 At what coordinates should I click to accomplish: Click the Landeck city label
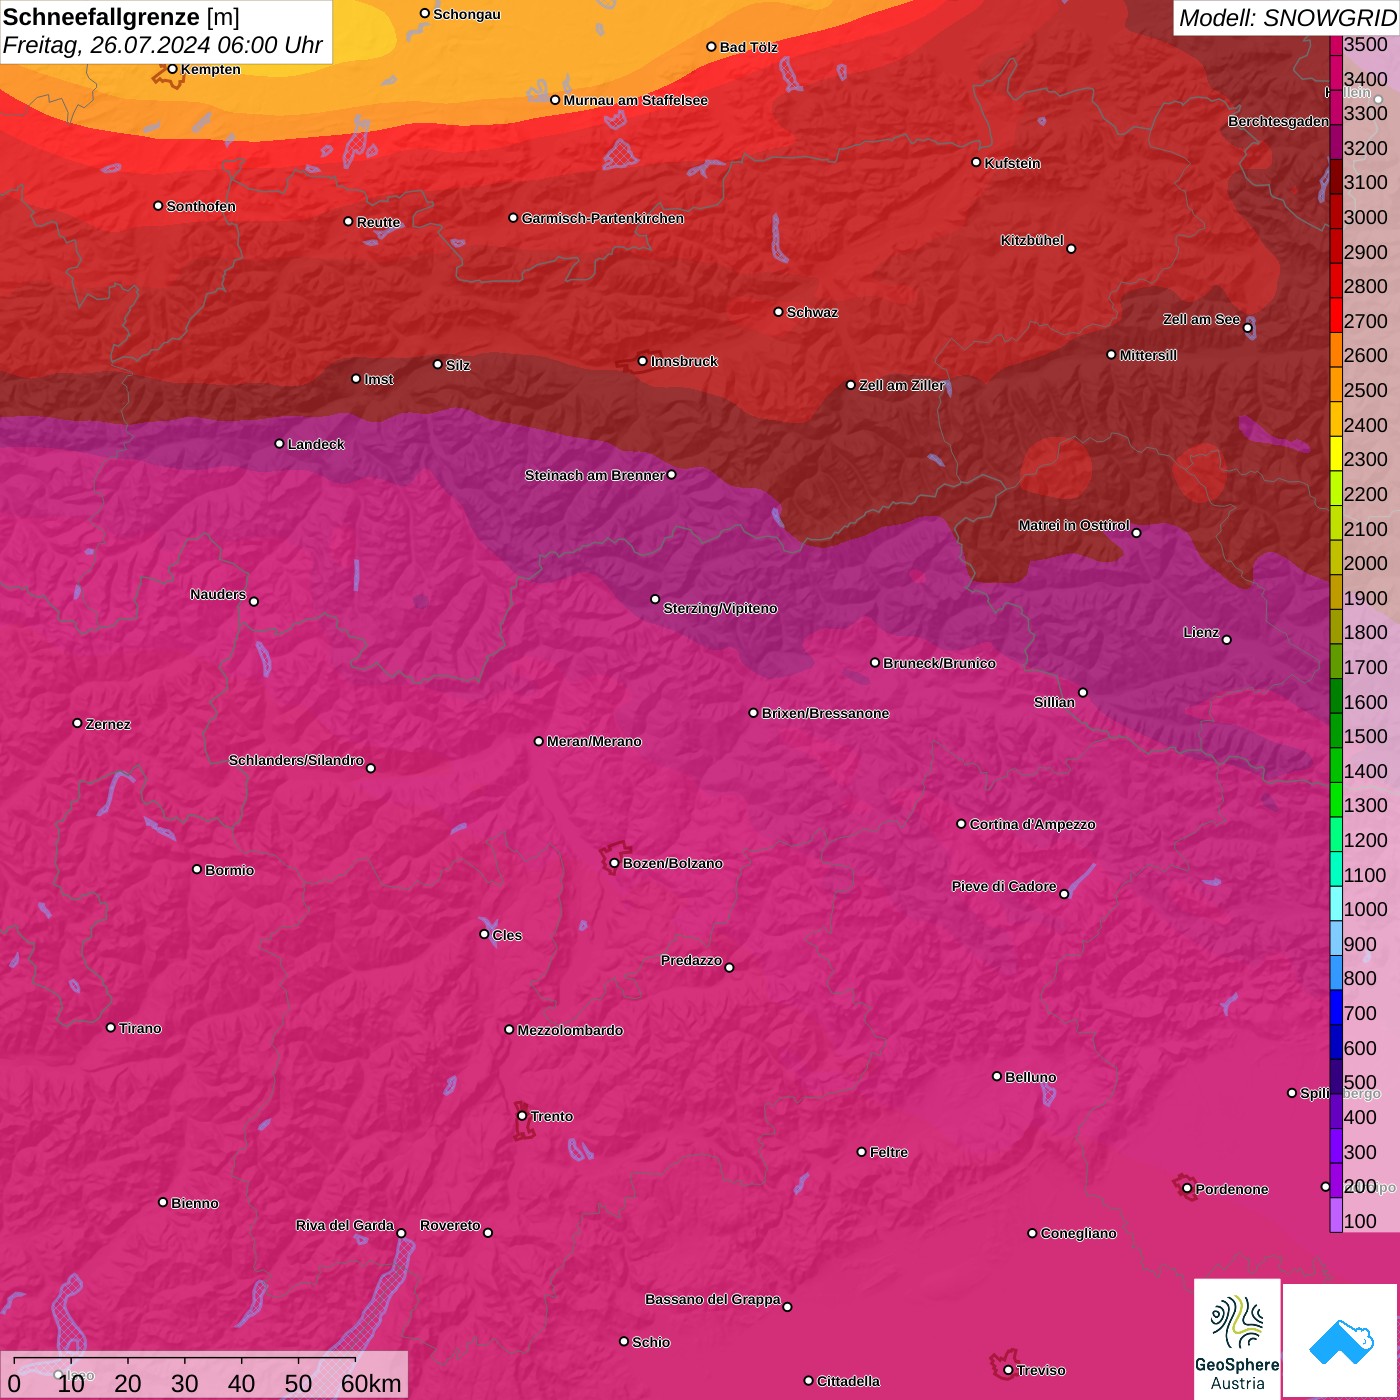point(316,444)
